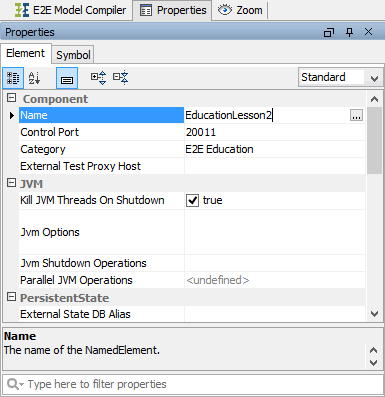Click the Collapse All categories icon
Screen dimensions: 385x397
(x=120, y=78)
